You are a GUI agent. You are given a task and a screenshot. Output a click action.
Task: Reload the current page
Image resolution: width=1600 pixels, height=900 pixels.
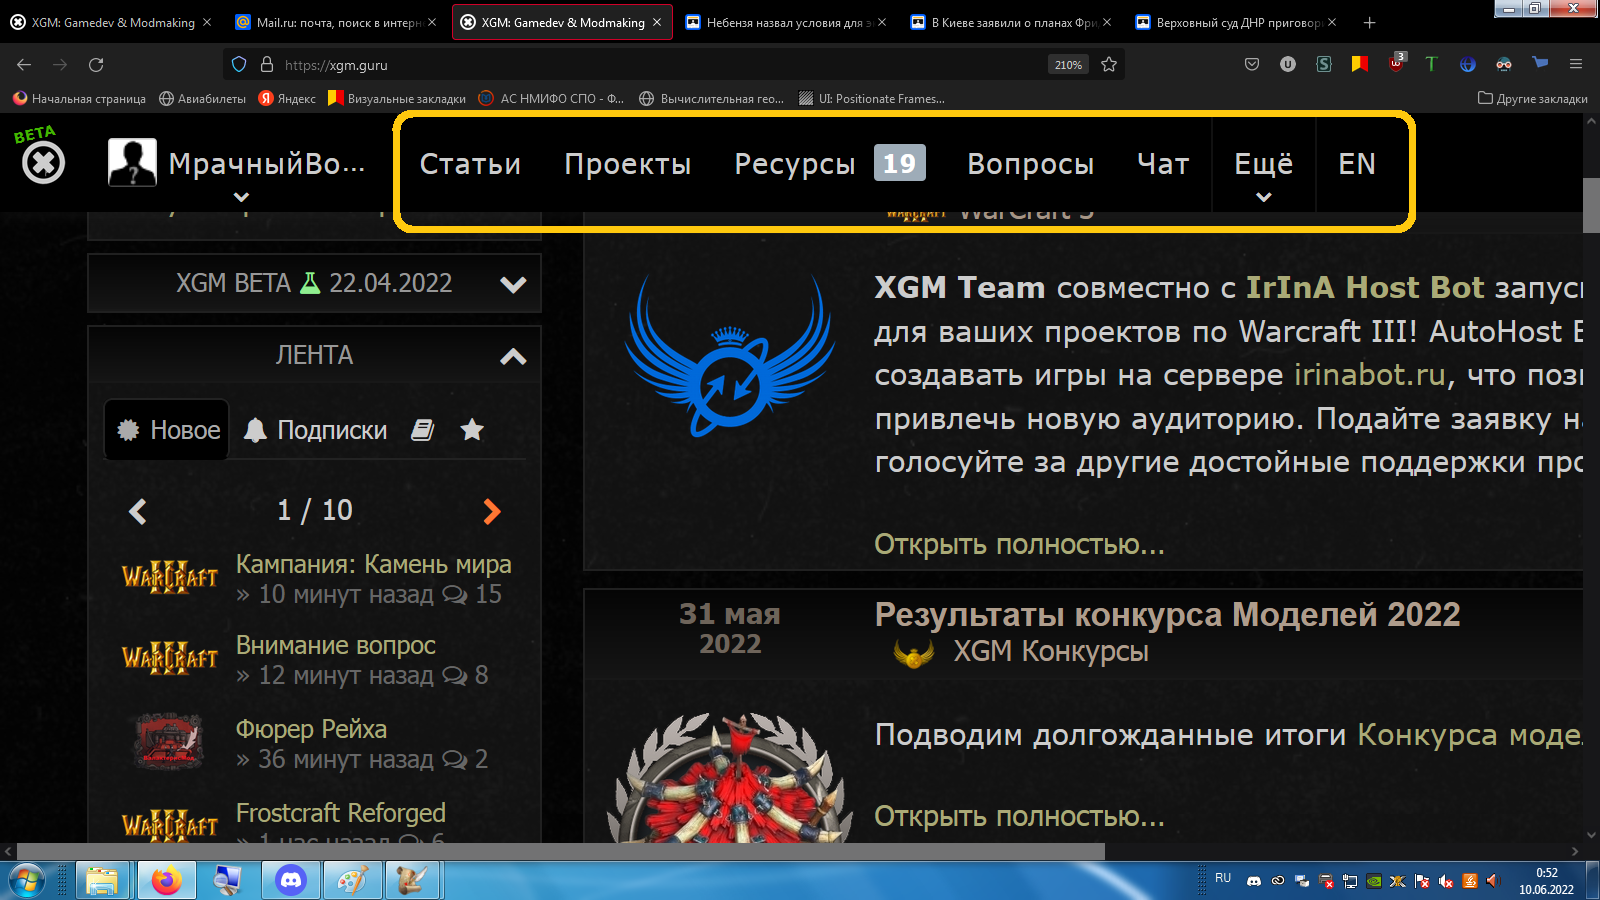click(96, 64)
